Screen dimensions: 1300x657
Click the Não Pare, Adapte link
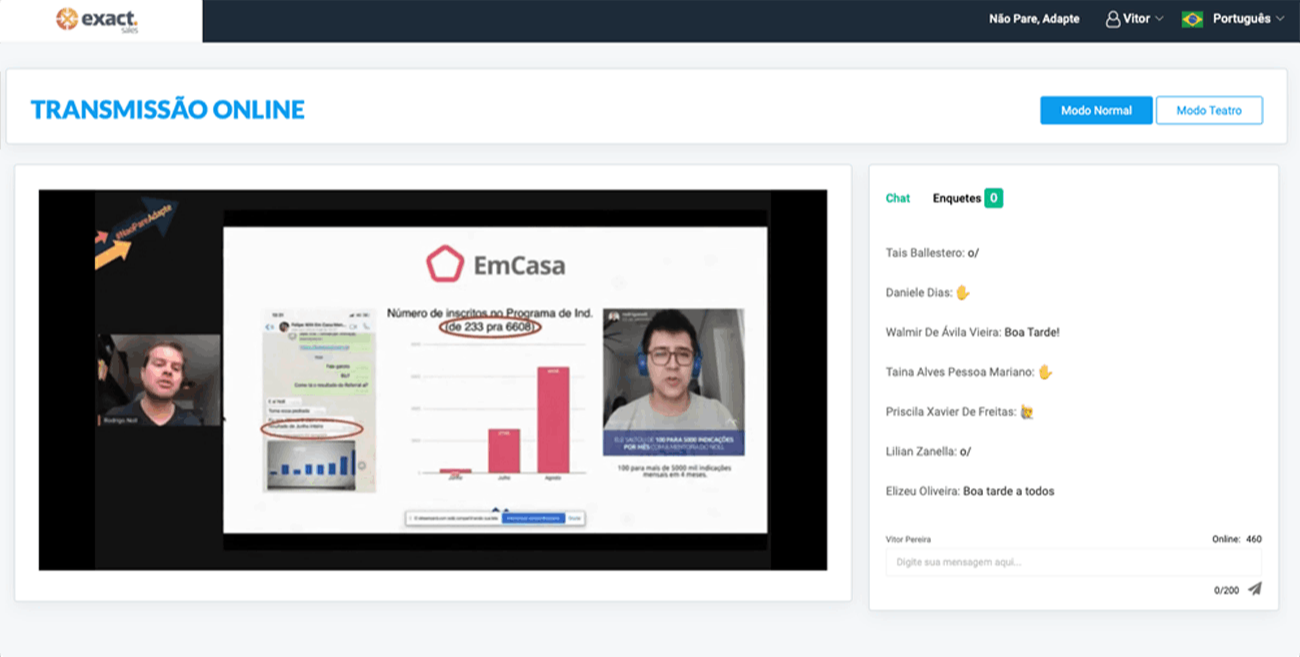pyautogui.click(x=1034, y=19)
